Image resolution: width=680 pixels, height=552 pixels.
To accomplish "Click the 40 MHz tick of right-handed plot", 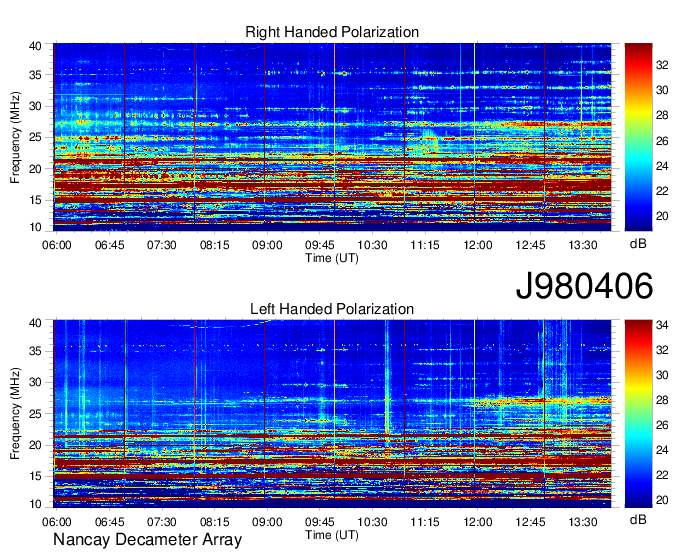I will [35, 46].
